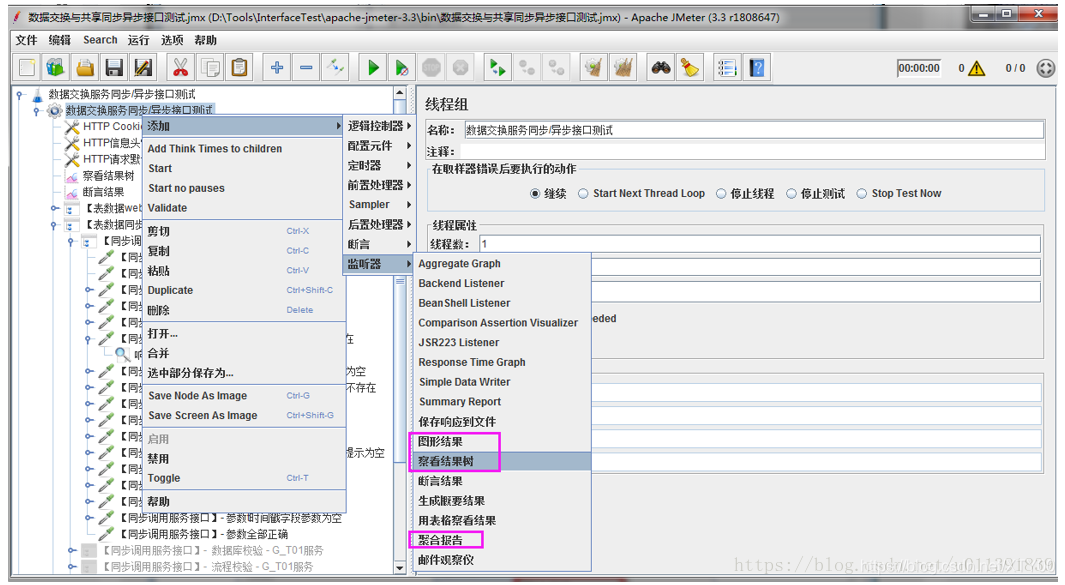This screenshot has width=1065, height=585.
Task: Click the 名称 input field
Action: point(754,130)
